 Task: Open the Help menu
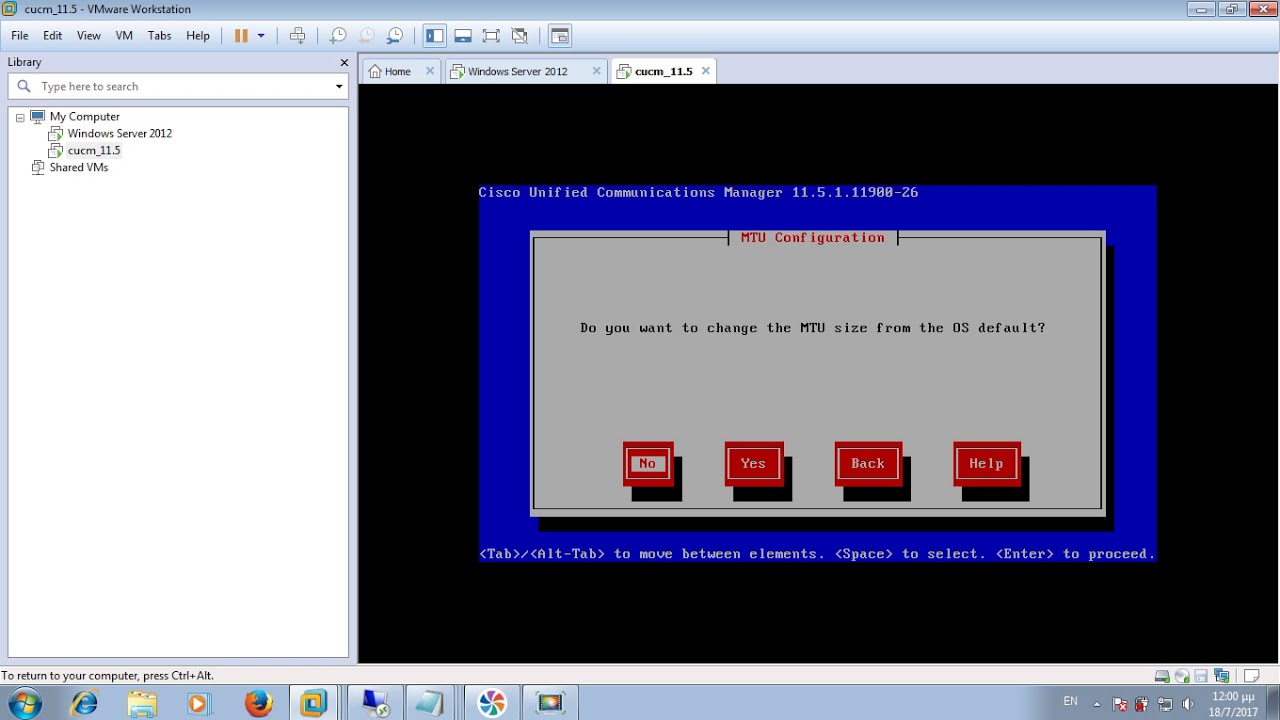(x=198, y=35)
